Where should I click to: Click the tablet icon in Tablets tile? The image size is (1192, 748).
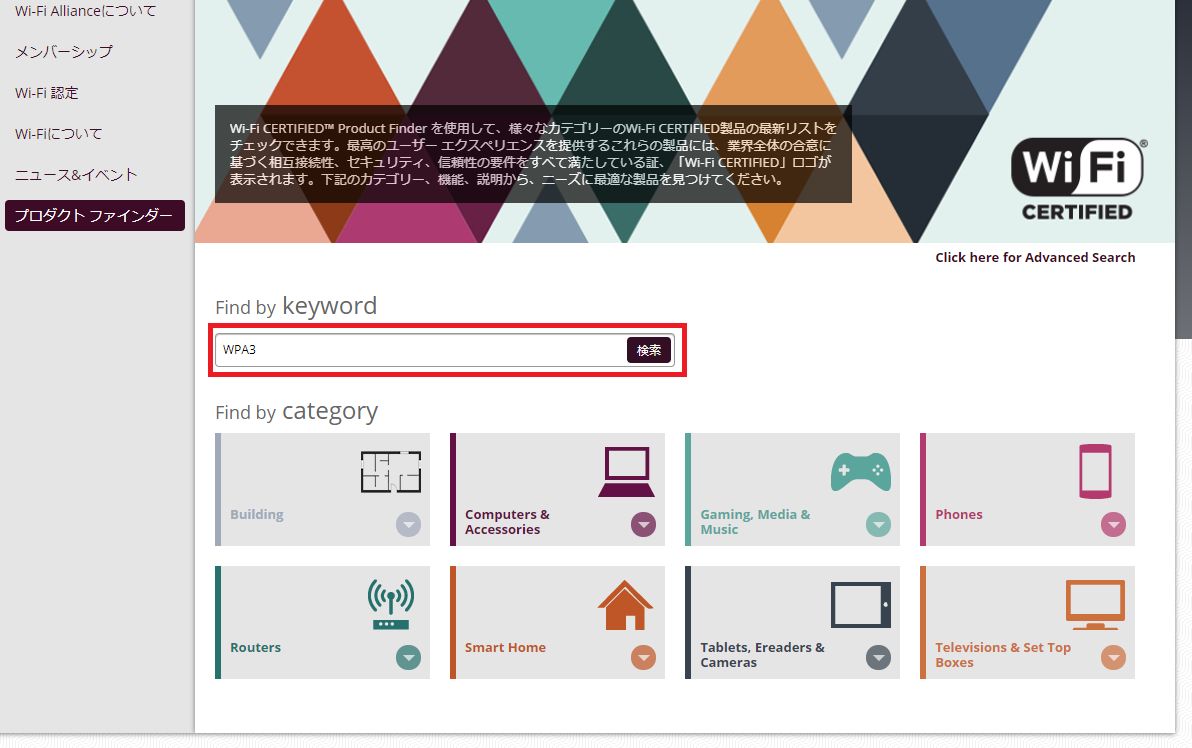[x=861, y=604]
